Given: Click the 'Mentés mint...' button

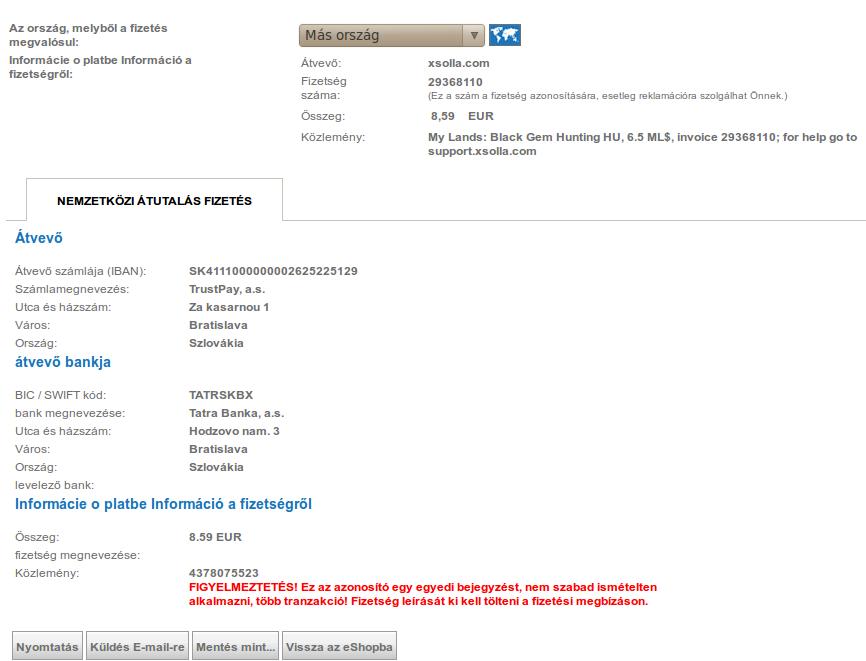Looking at the screenshot, I should pyautogui.click(x=236, y=647).
